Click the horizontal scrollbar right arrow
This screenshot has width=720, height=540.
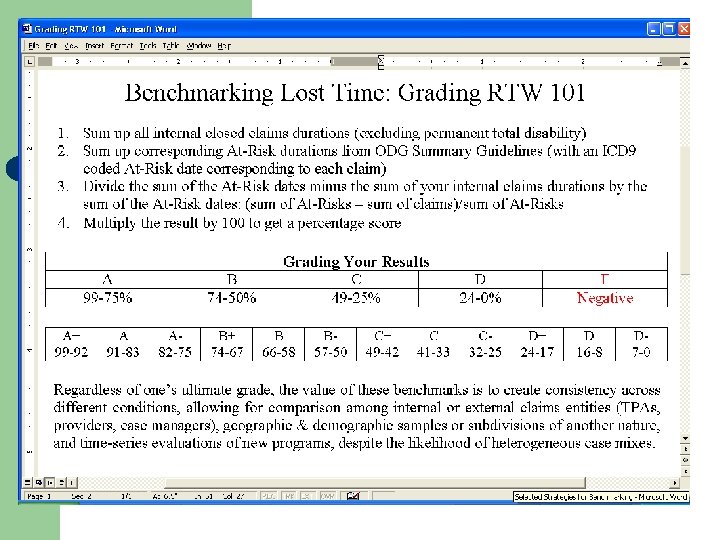tap(675, 483)
